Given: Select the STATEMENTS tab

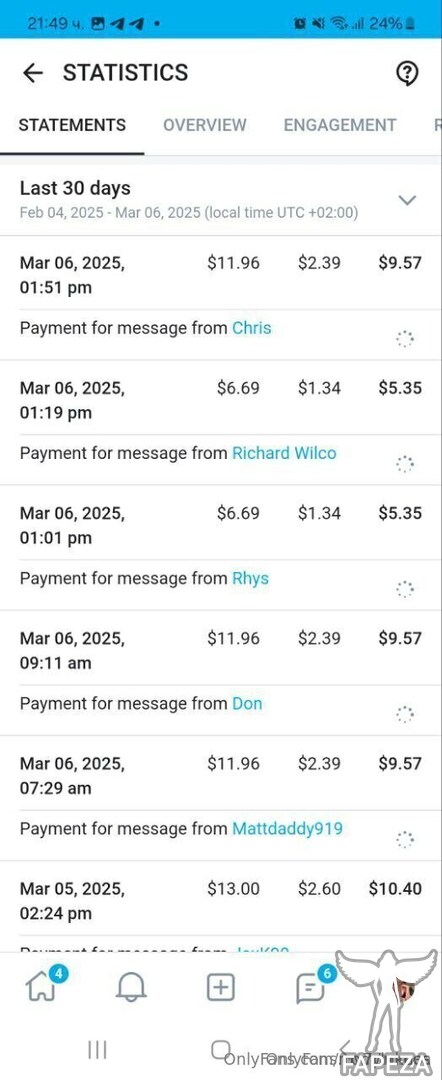Looking at the screenshot, I should click(72, 125).
